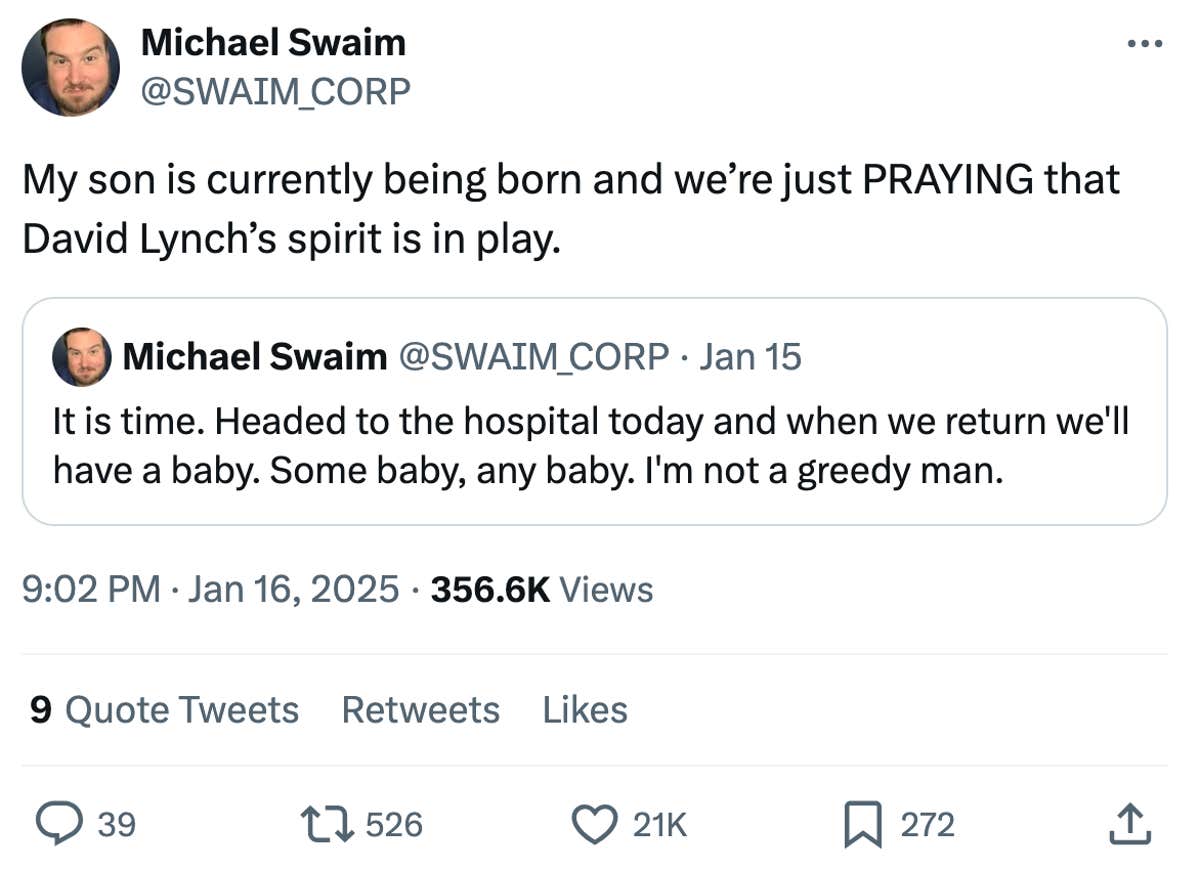Show the Likes list

click(x=585, y=710)
